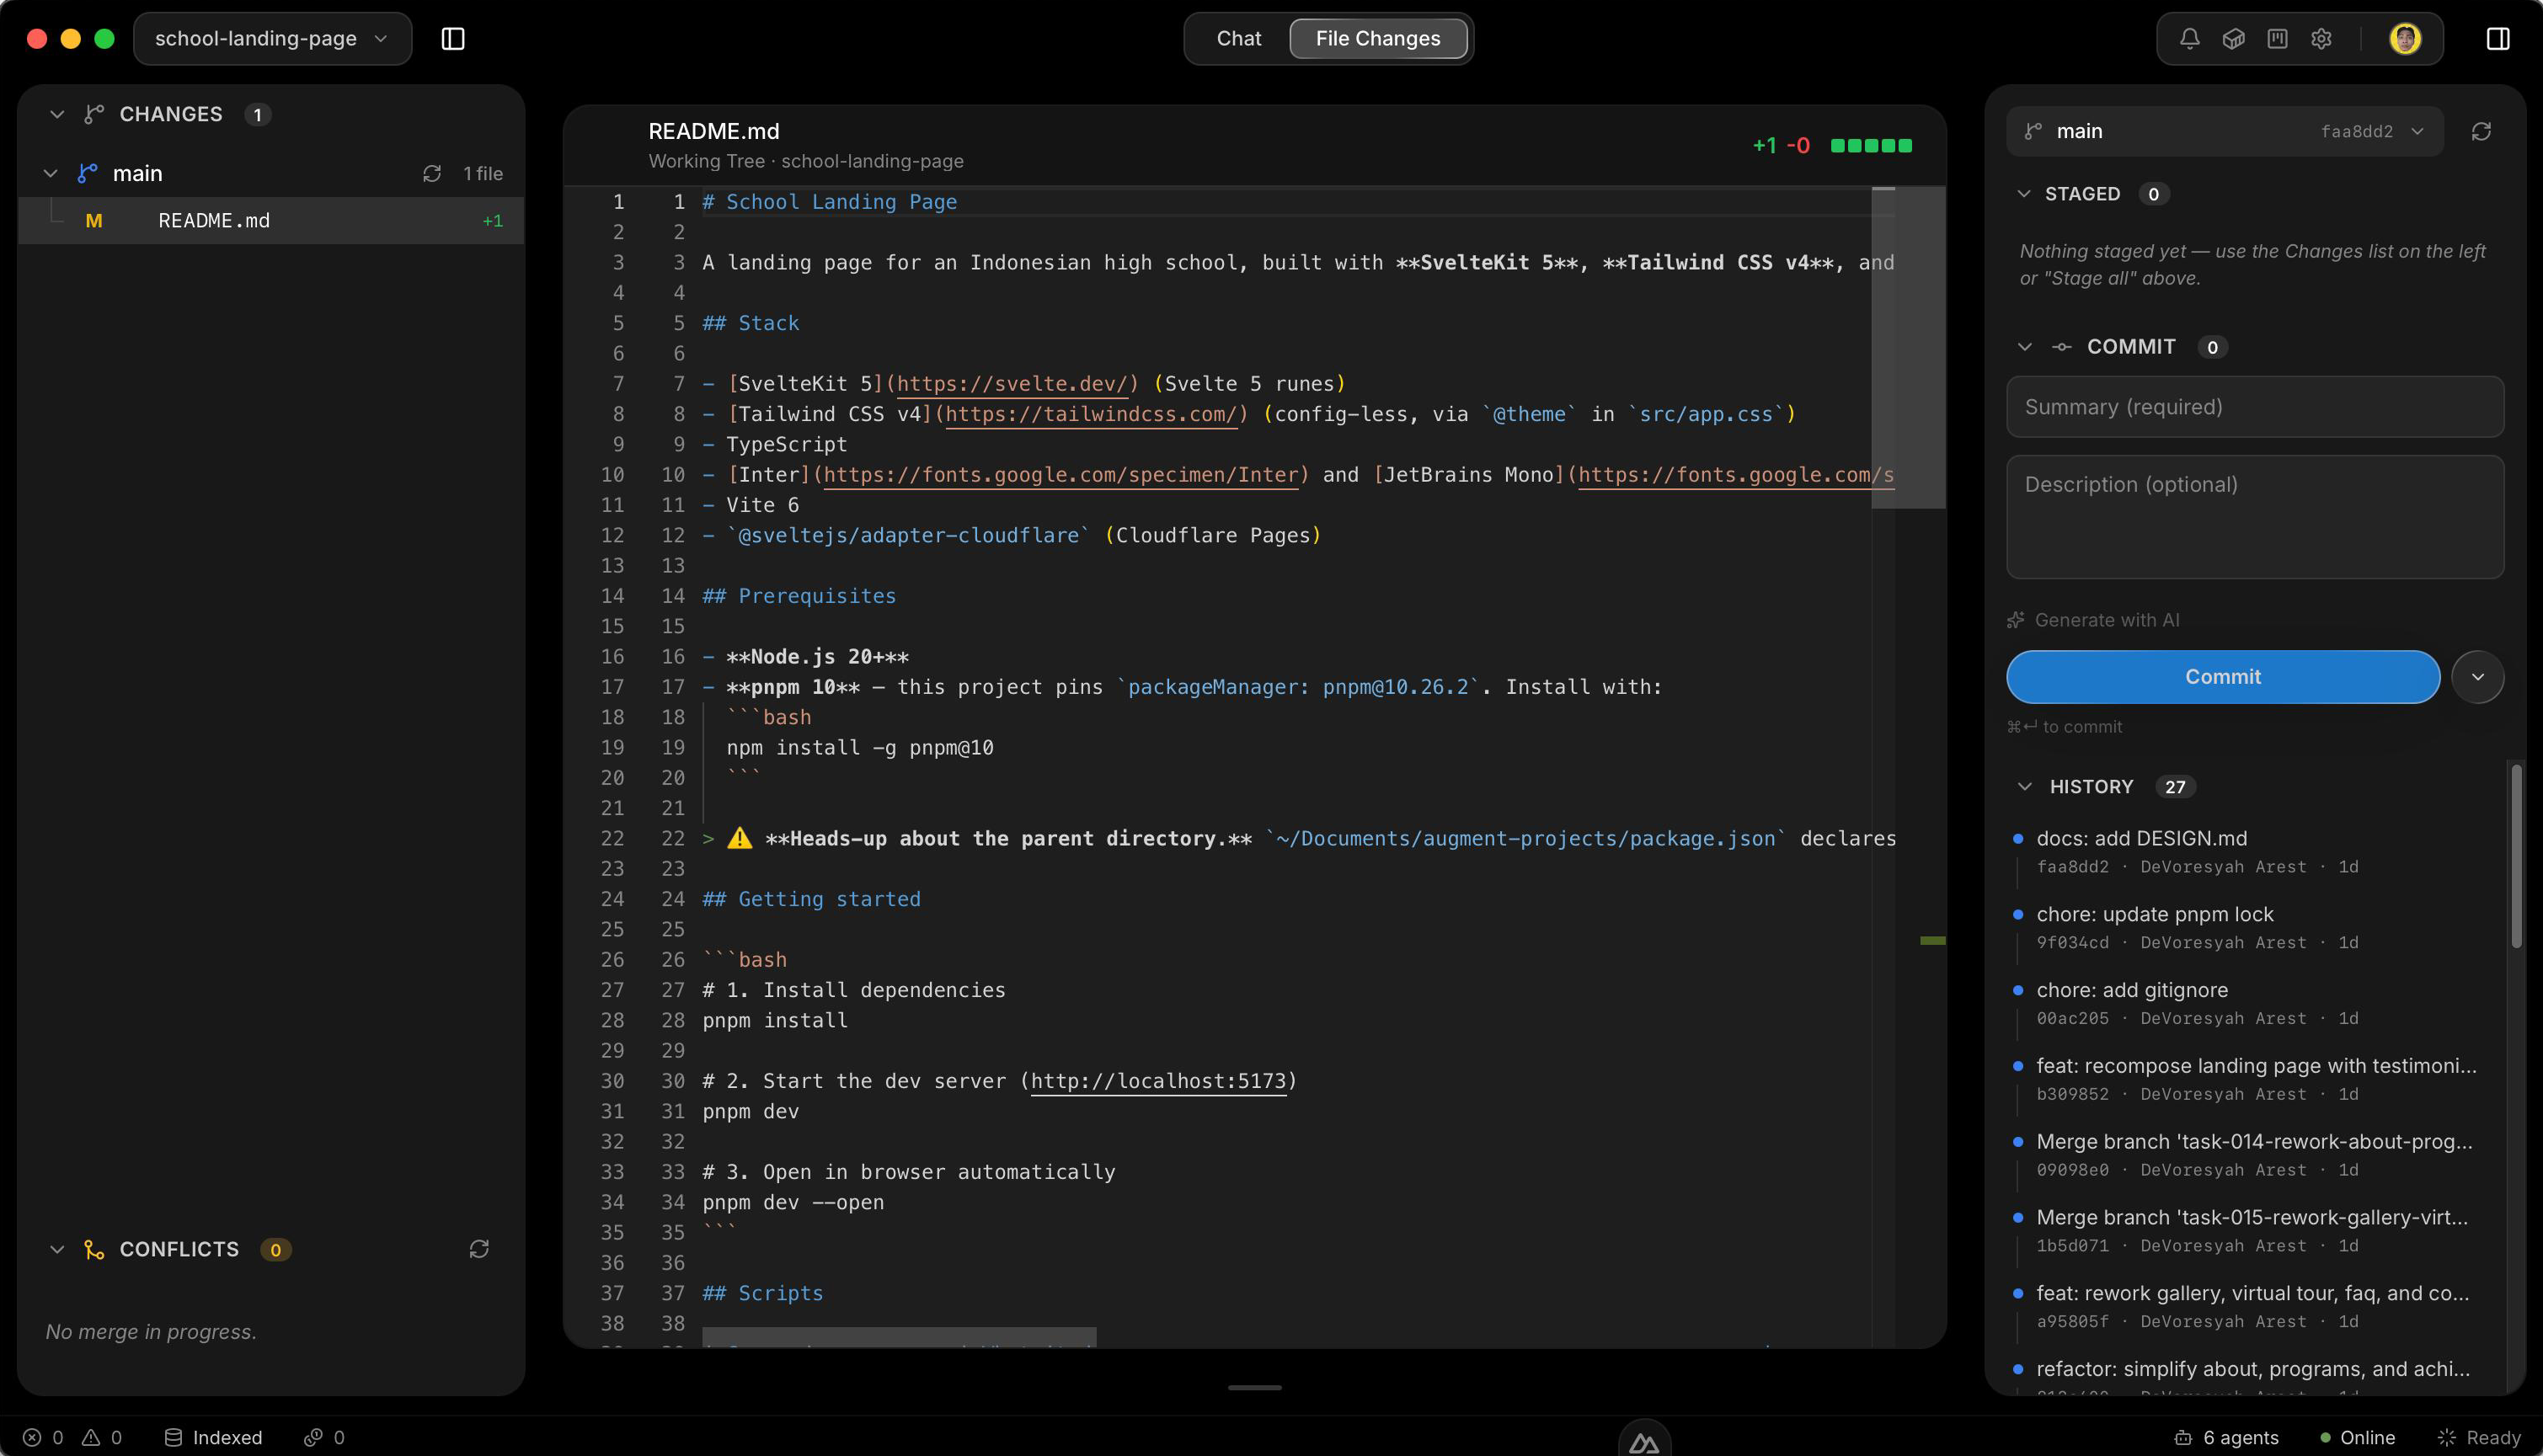Collapse the HISTORY section
Image resolution: width=2543 pixels, height=1456 pixels.
pos(2024,787)
